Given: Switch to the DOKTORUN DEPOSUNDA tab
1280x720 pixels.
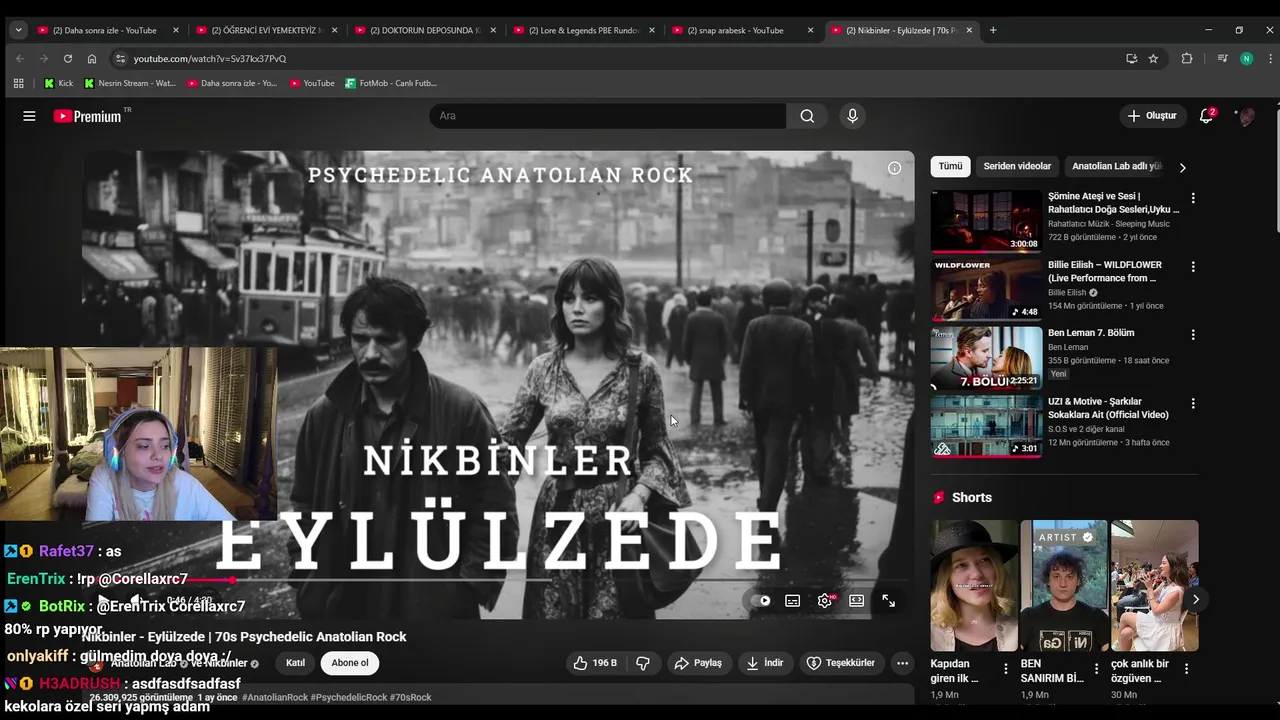Looking at the screenshot, I should click(425, 30).
